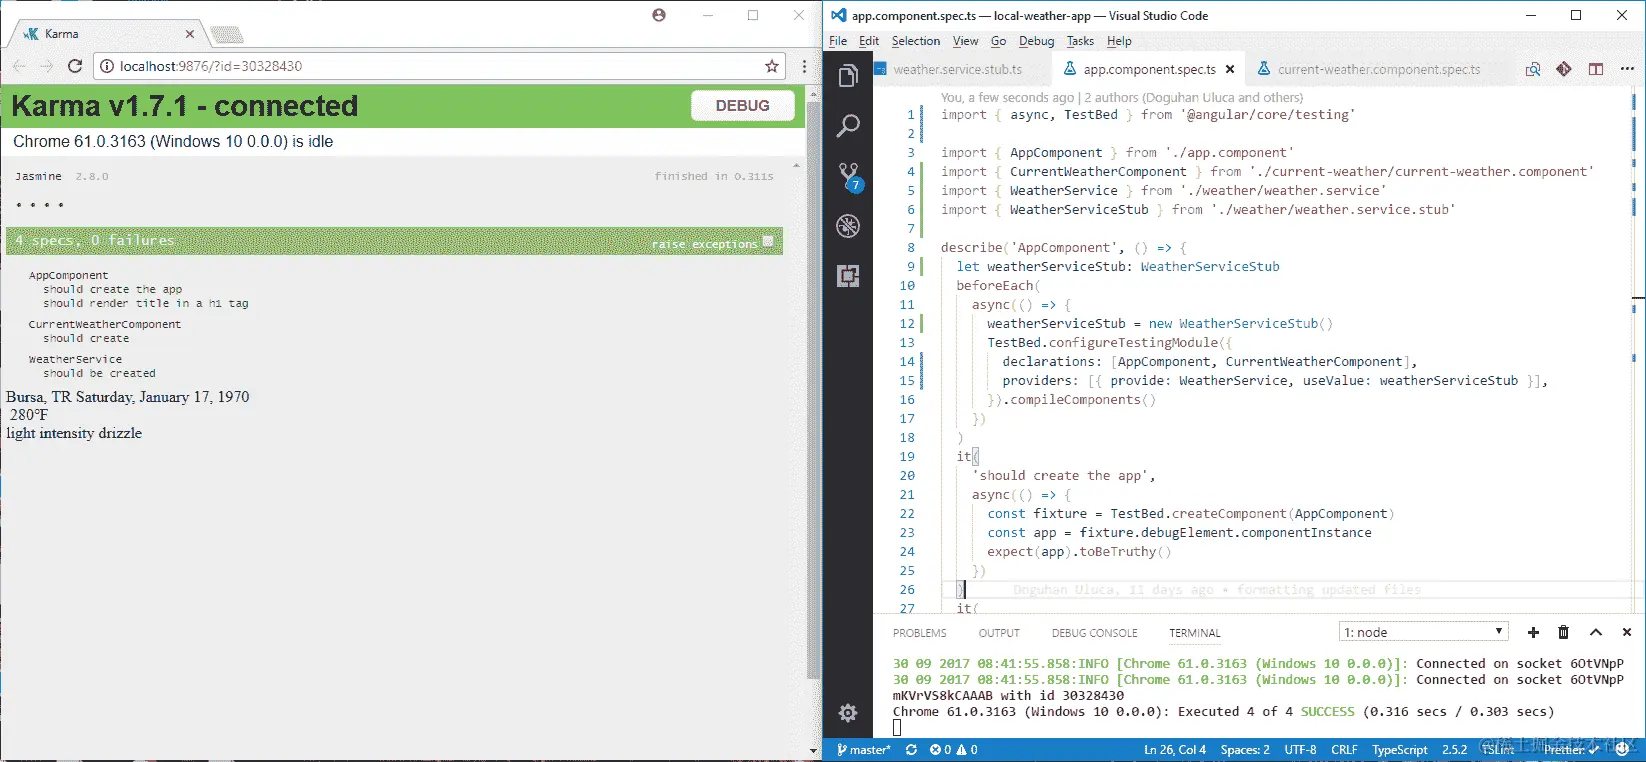Click the WeatherService suite link in Karma

75,359
